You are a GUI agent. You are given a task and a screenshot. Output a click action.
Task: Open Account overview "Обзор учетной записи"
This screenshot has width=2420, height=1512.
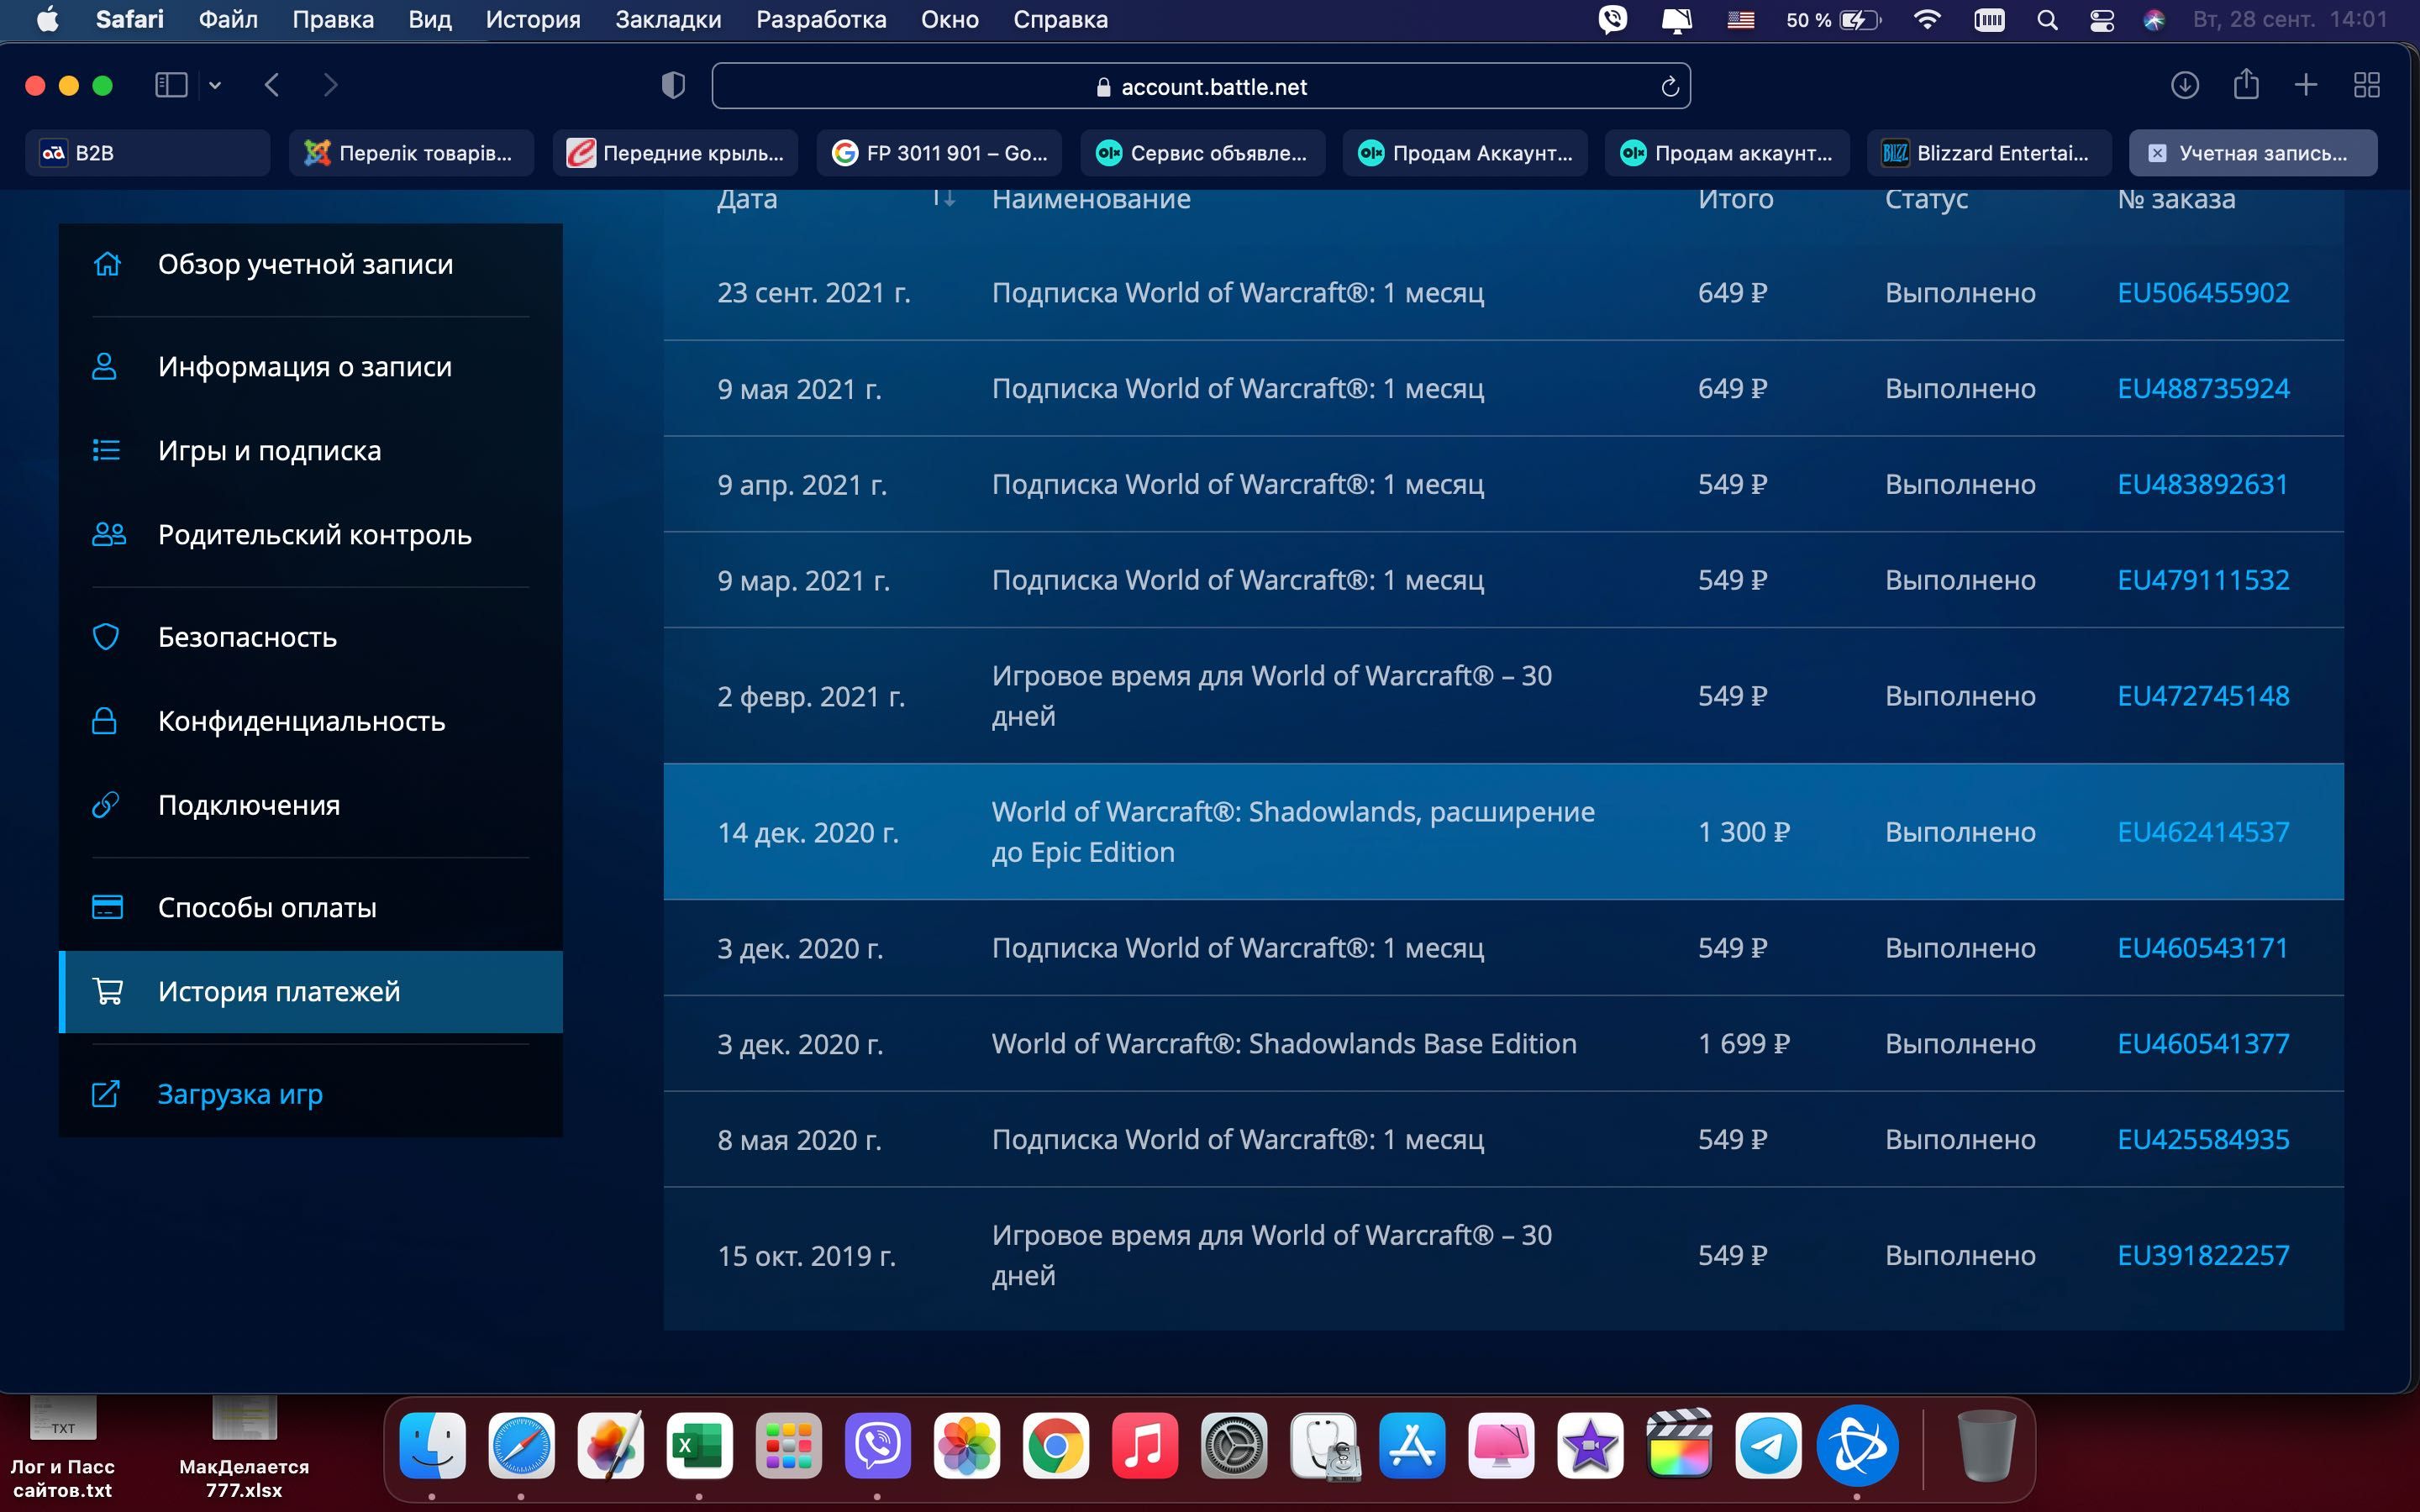310,264
